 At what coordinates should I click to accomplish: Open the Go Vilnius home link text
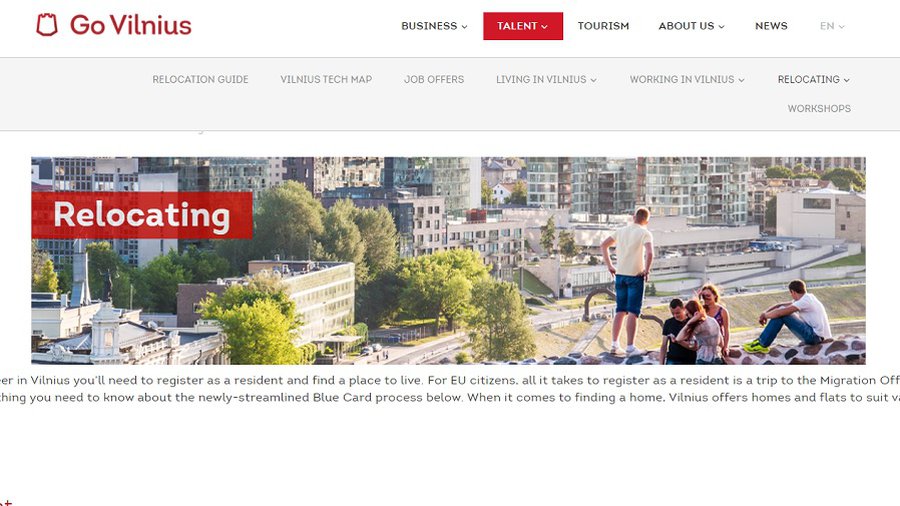pos(130,25)
